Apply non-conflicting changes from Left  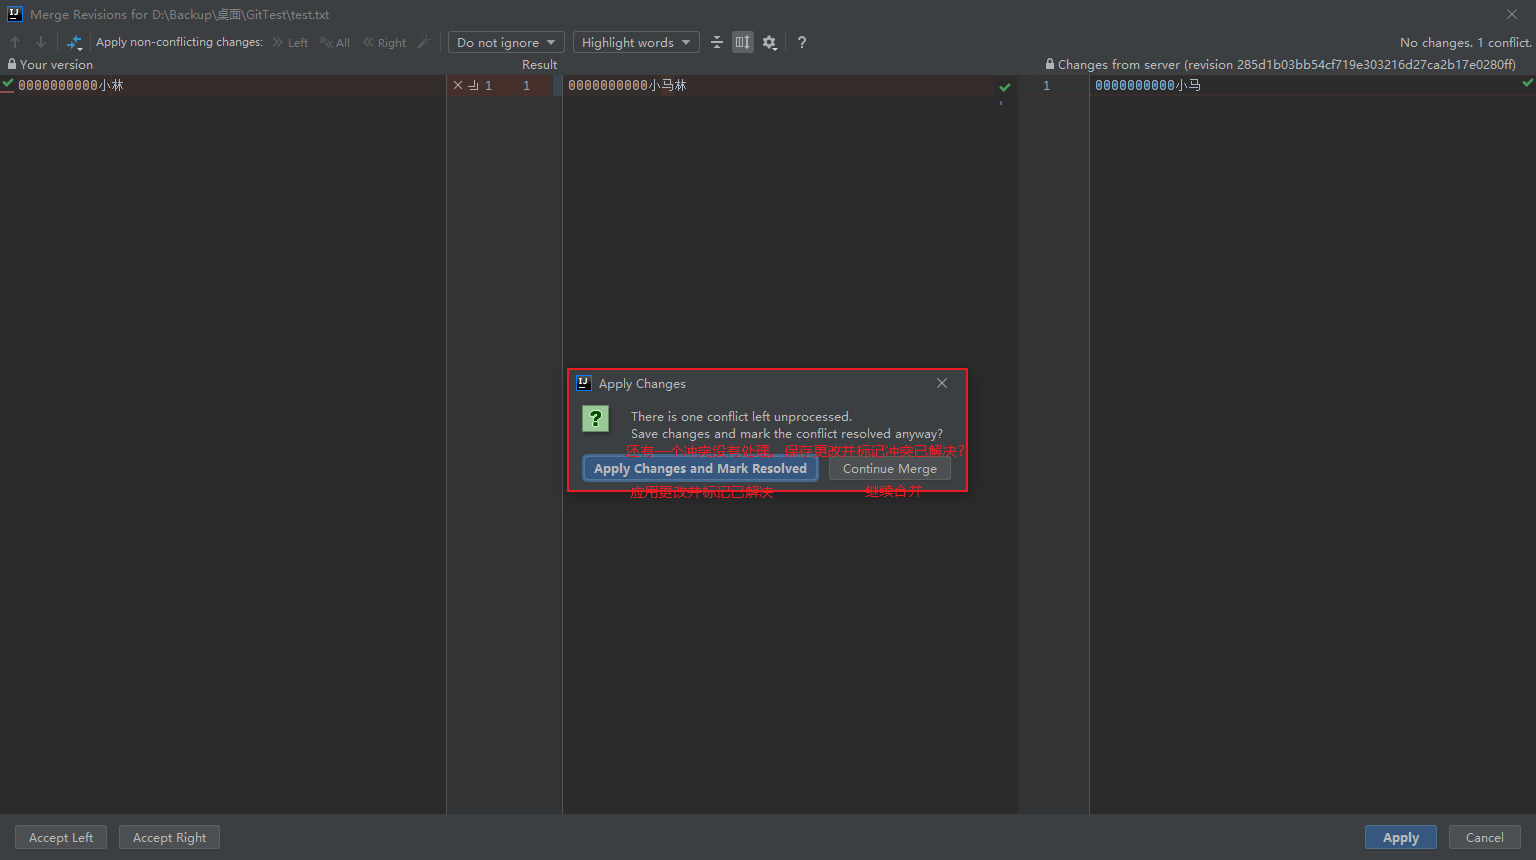[x=290, y=42]
